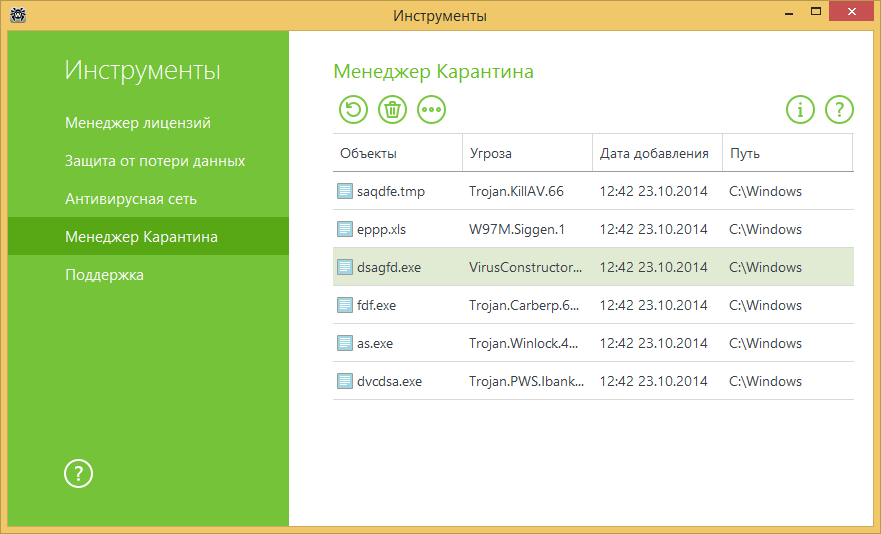
Task: Select the as.exe file name
Action: (375, 343)
